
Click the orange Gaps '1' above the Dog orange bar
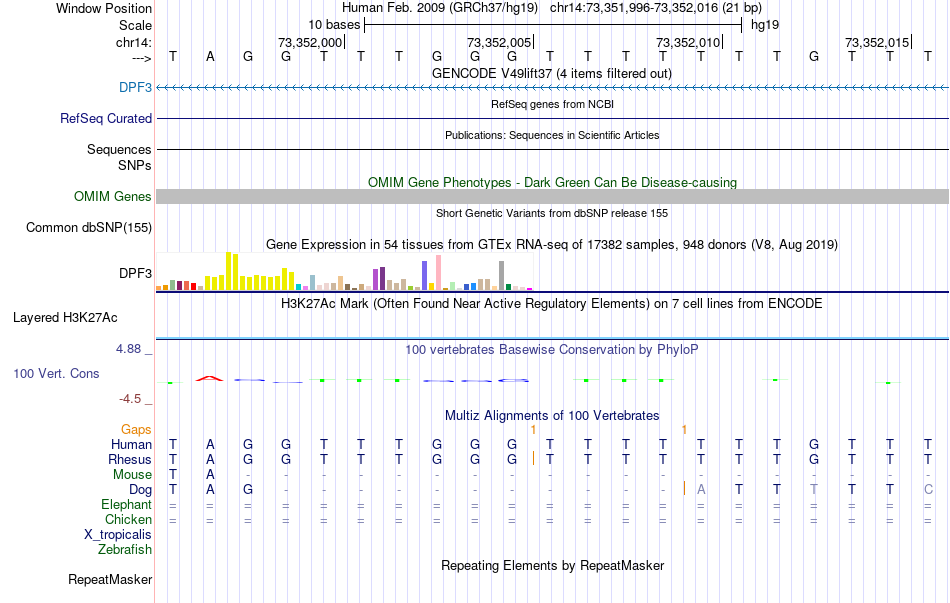coord(684,430)
